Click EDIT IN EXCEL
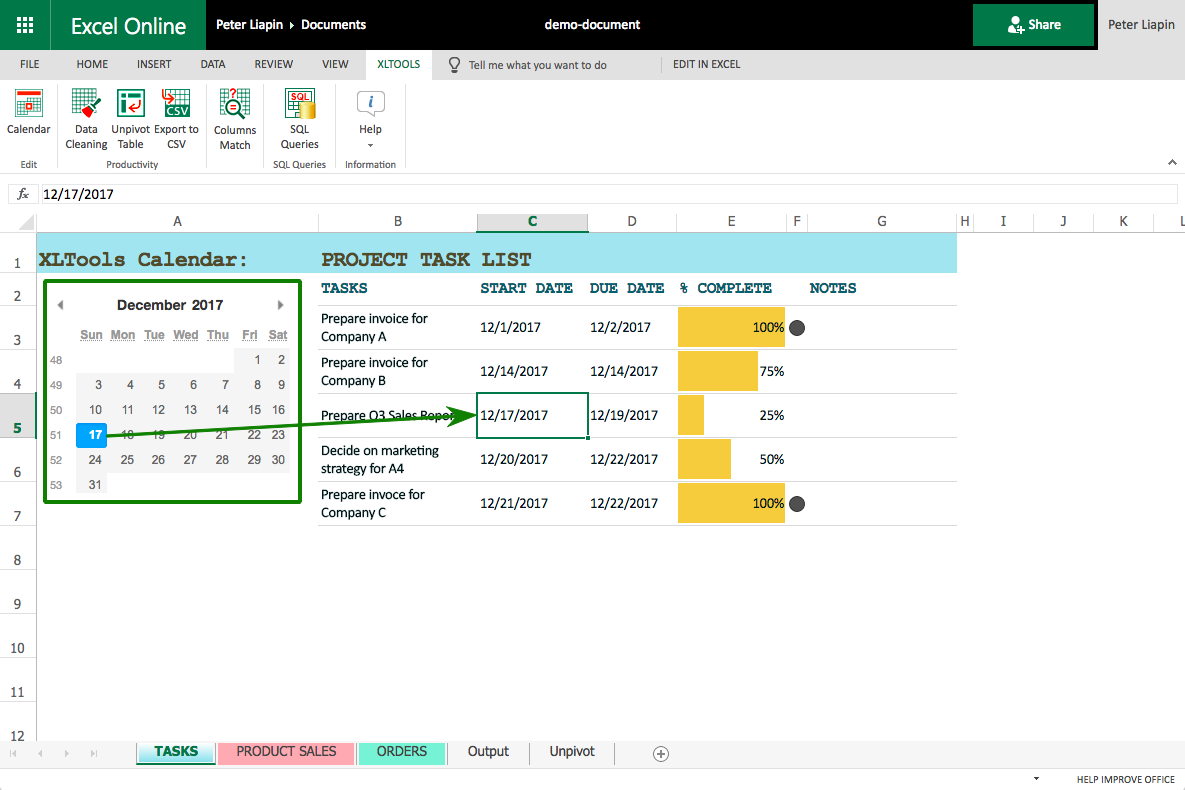 (x=707, y=64)
